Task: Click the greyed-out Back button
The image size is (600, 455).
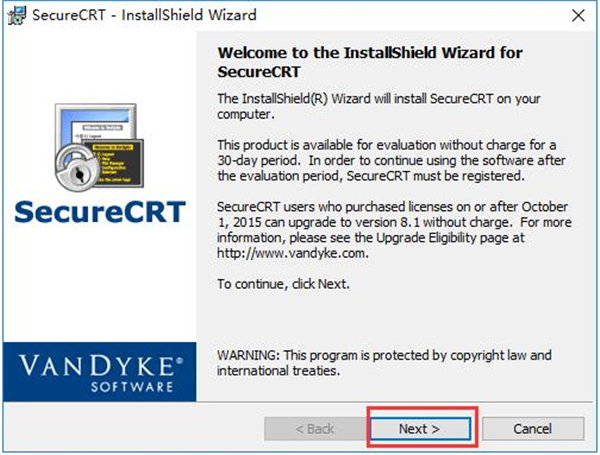Action: [313, 429]
